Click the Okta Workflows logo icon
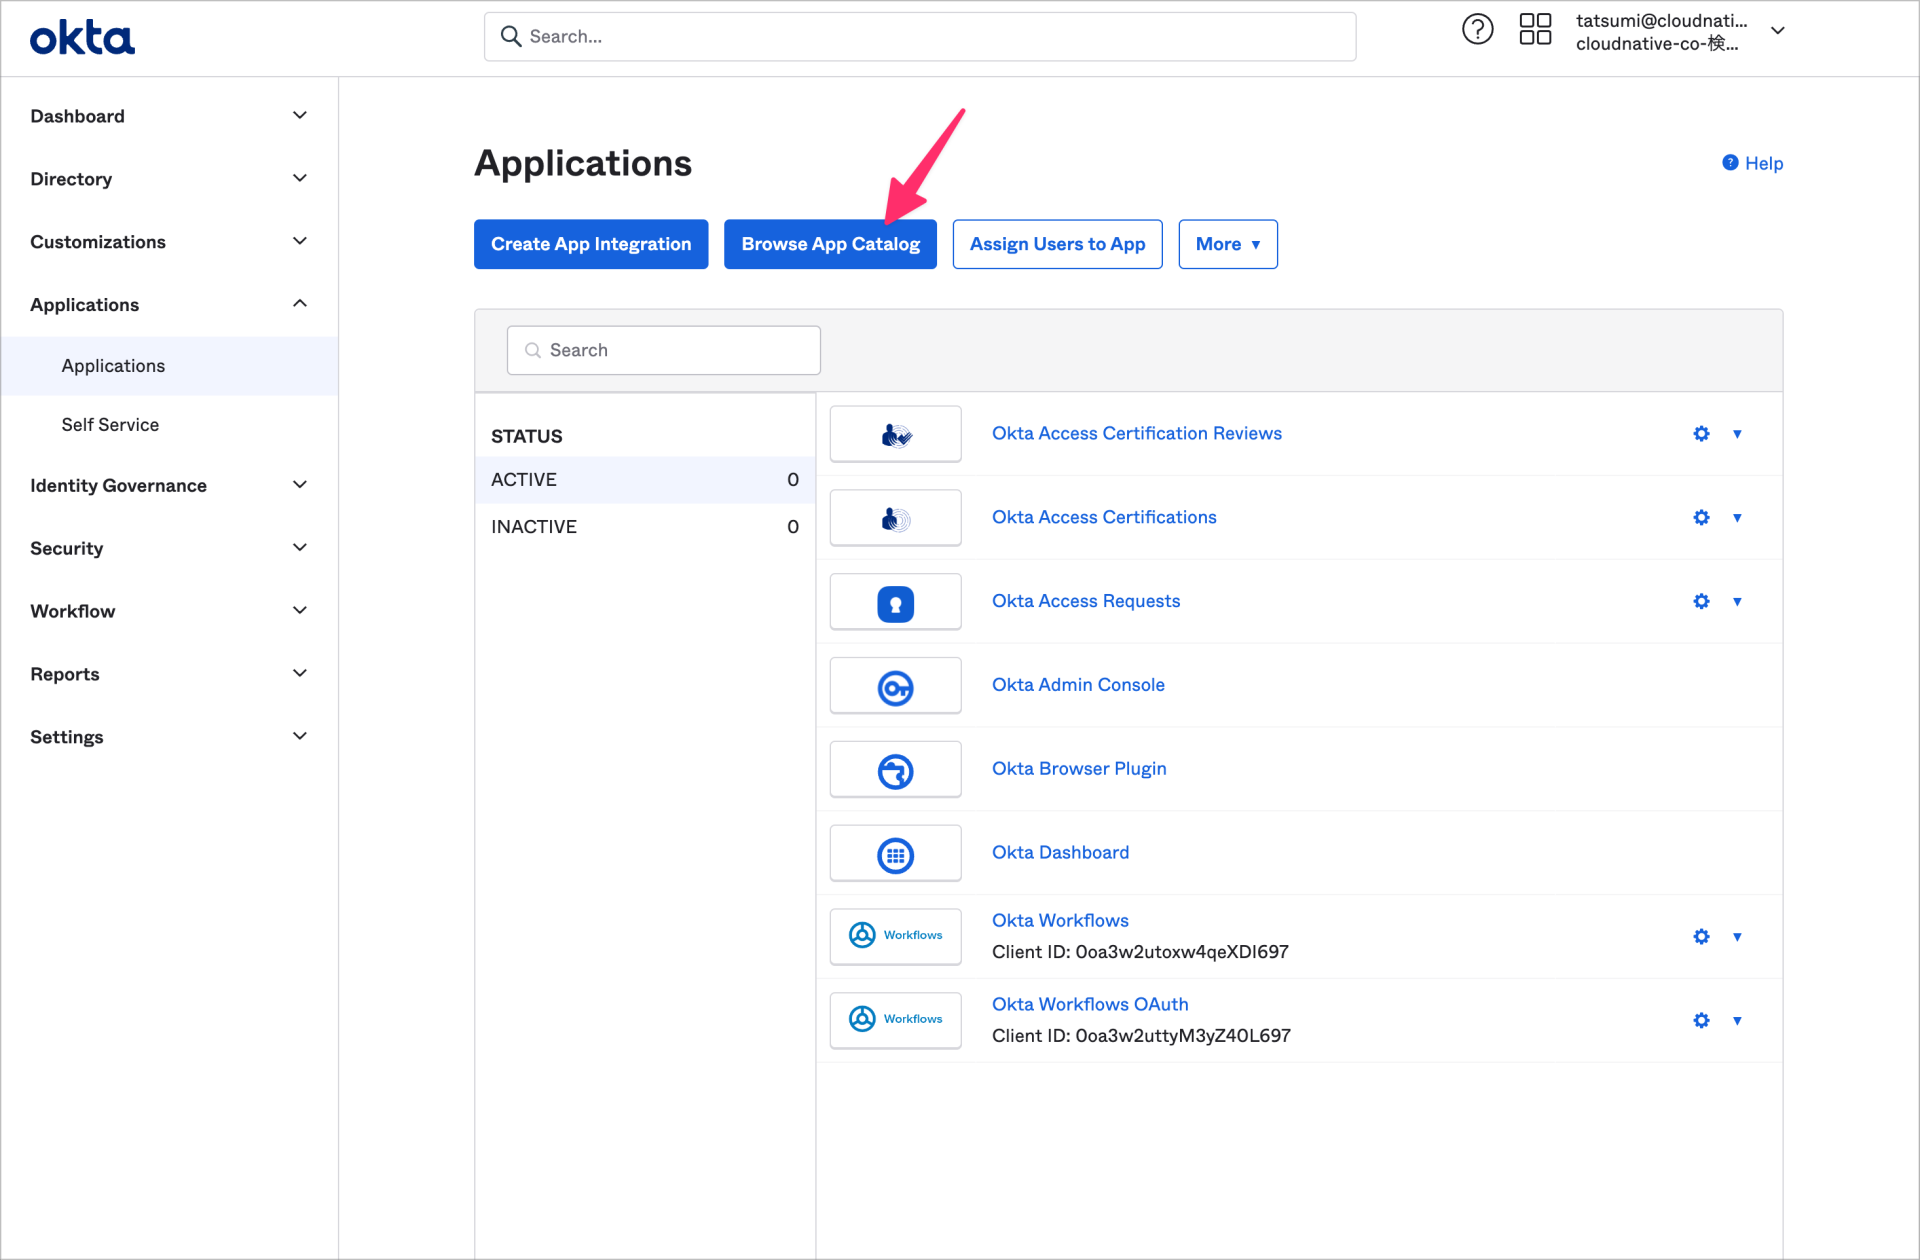Viewport: 1920px width, 1260px height. tap(862, 935)
